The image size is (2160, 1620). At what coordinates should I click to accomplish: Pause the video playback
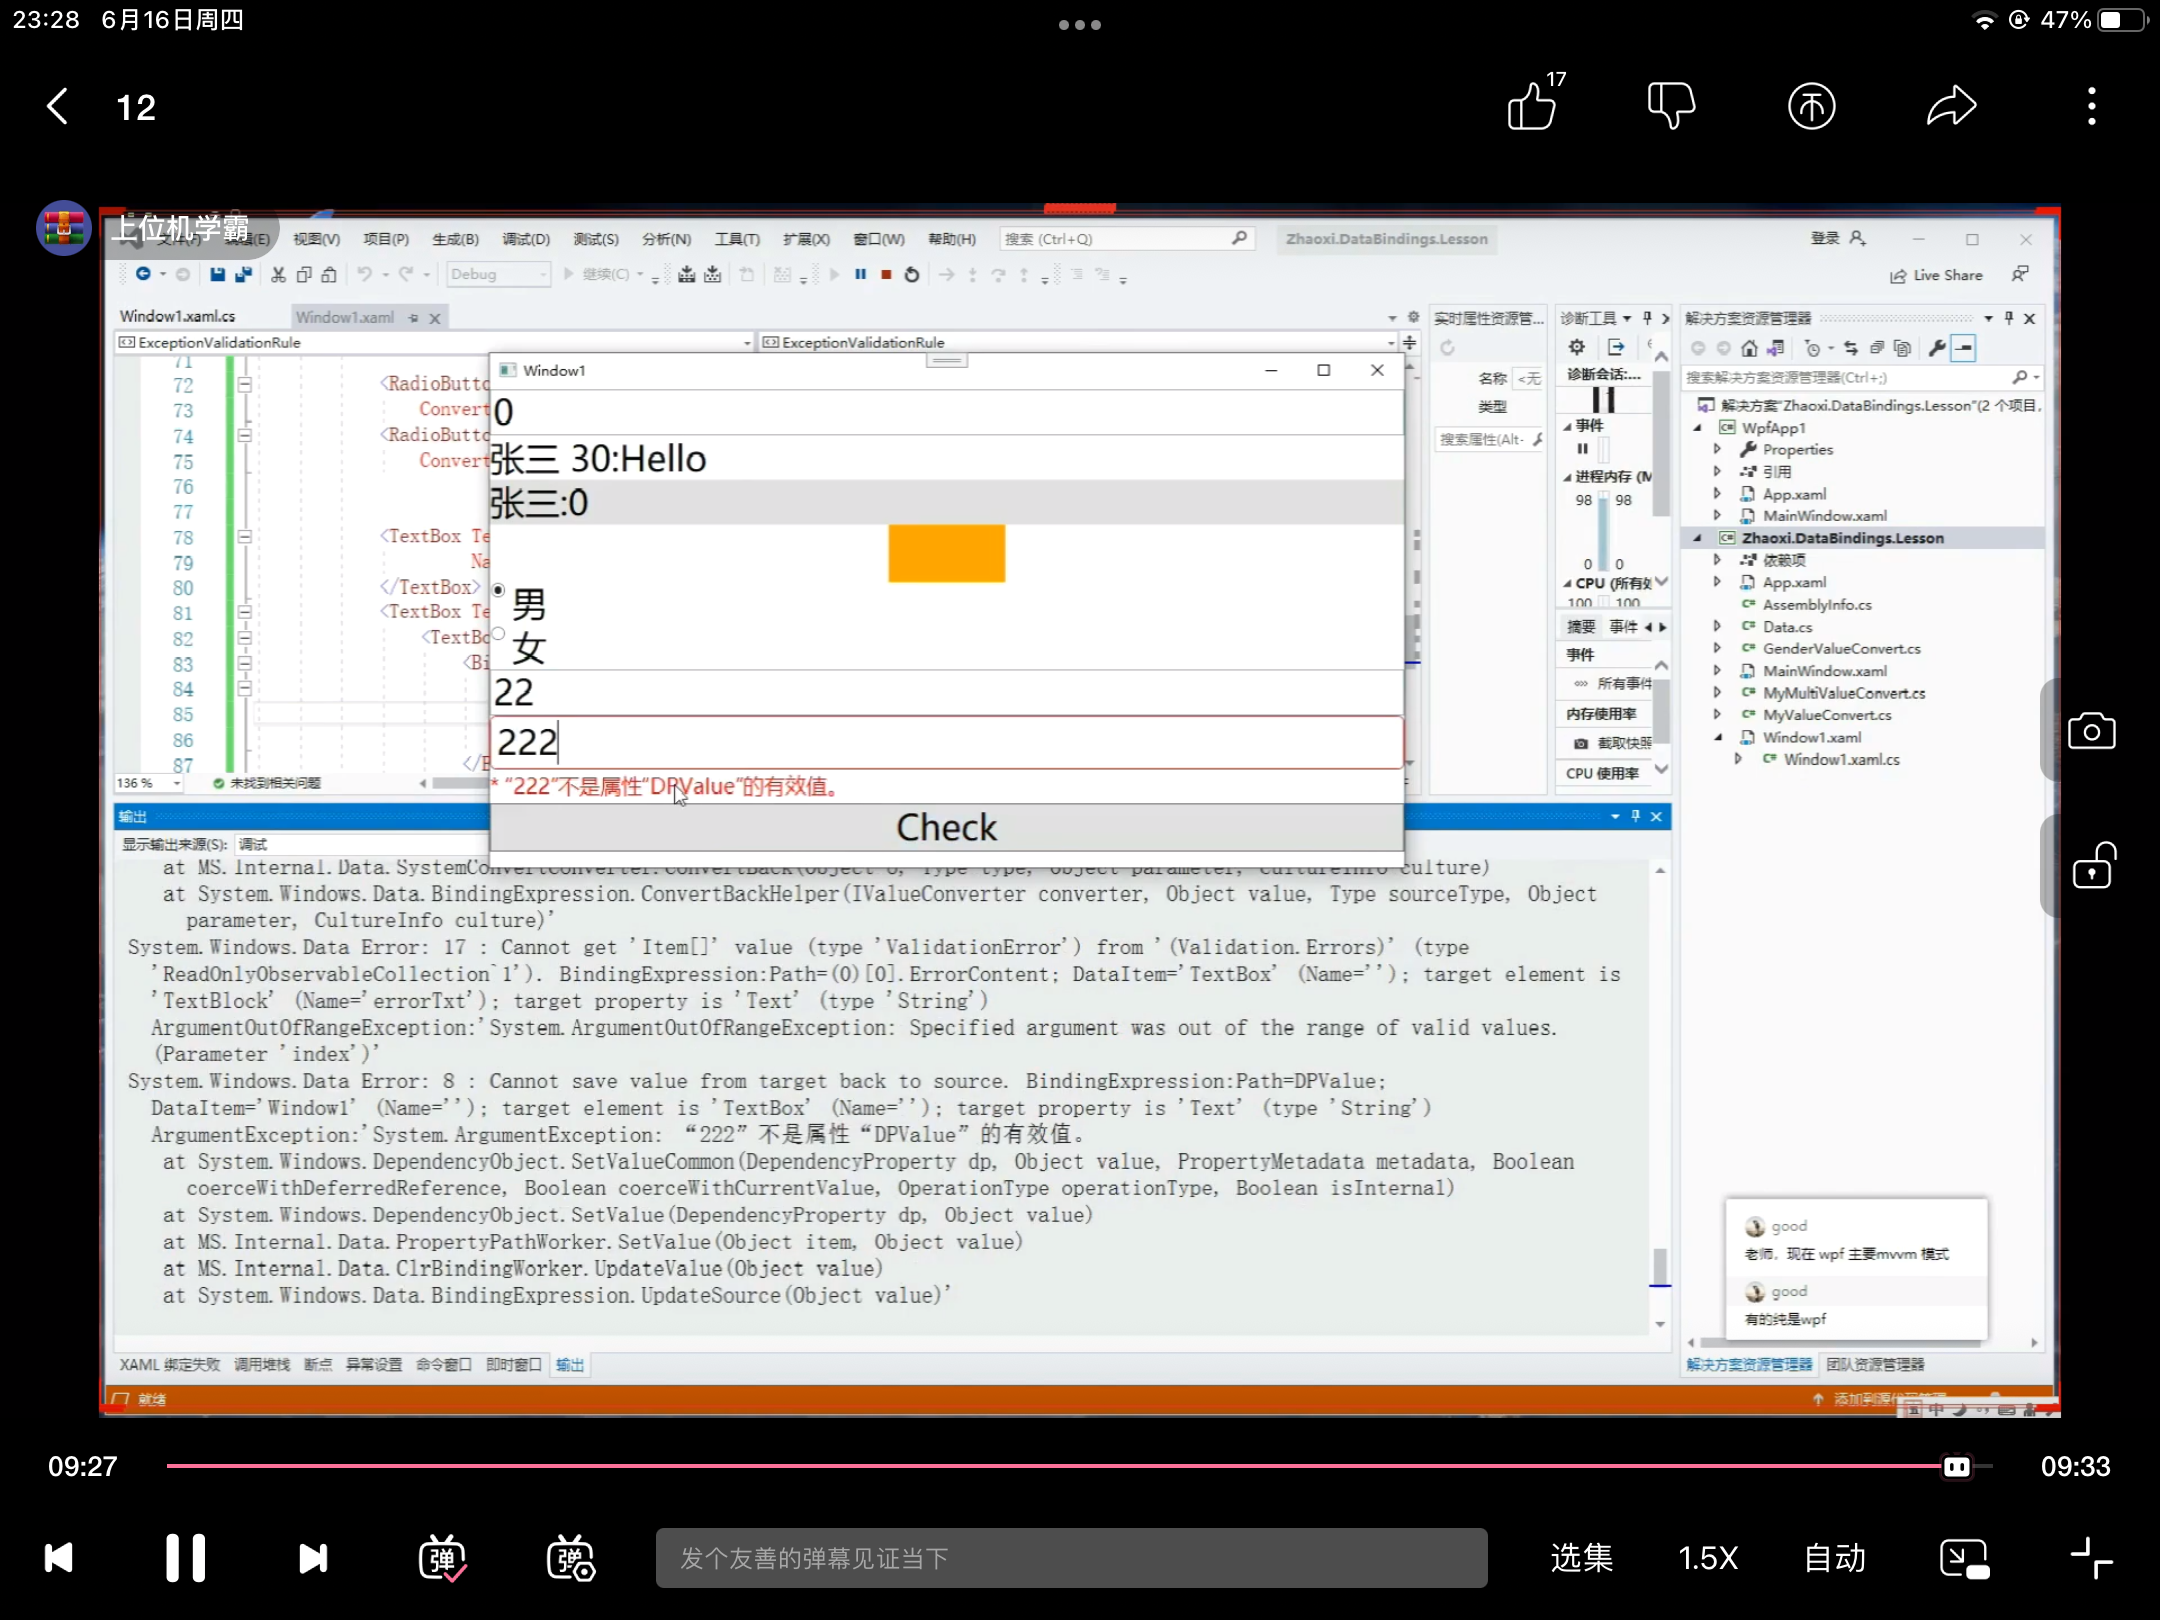pyautogui.click(x=186, y=1558)
